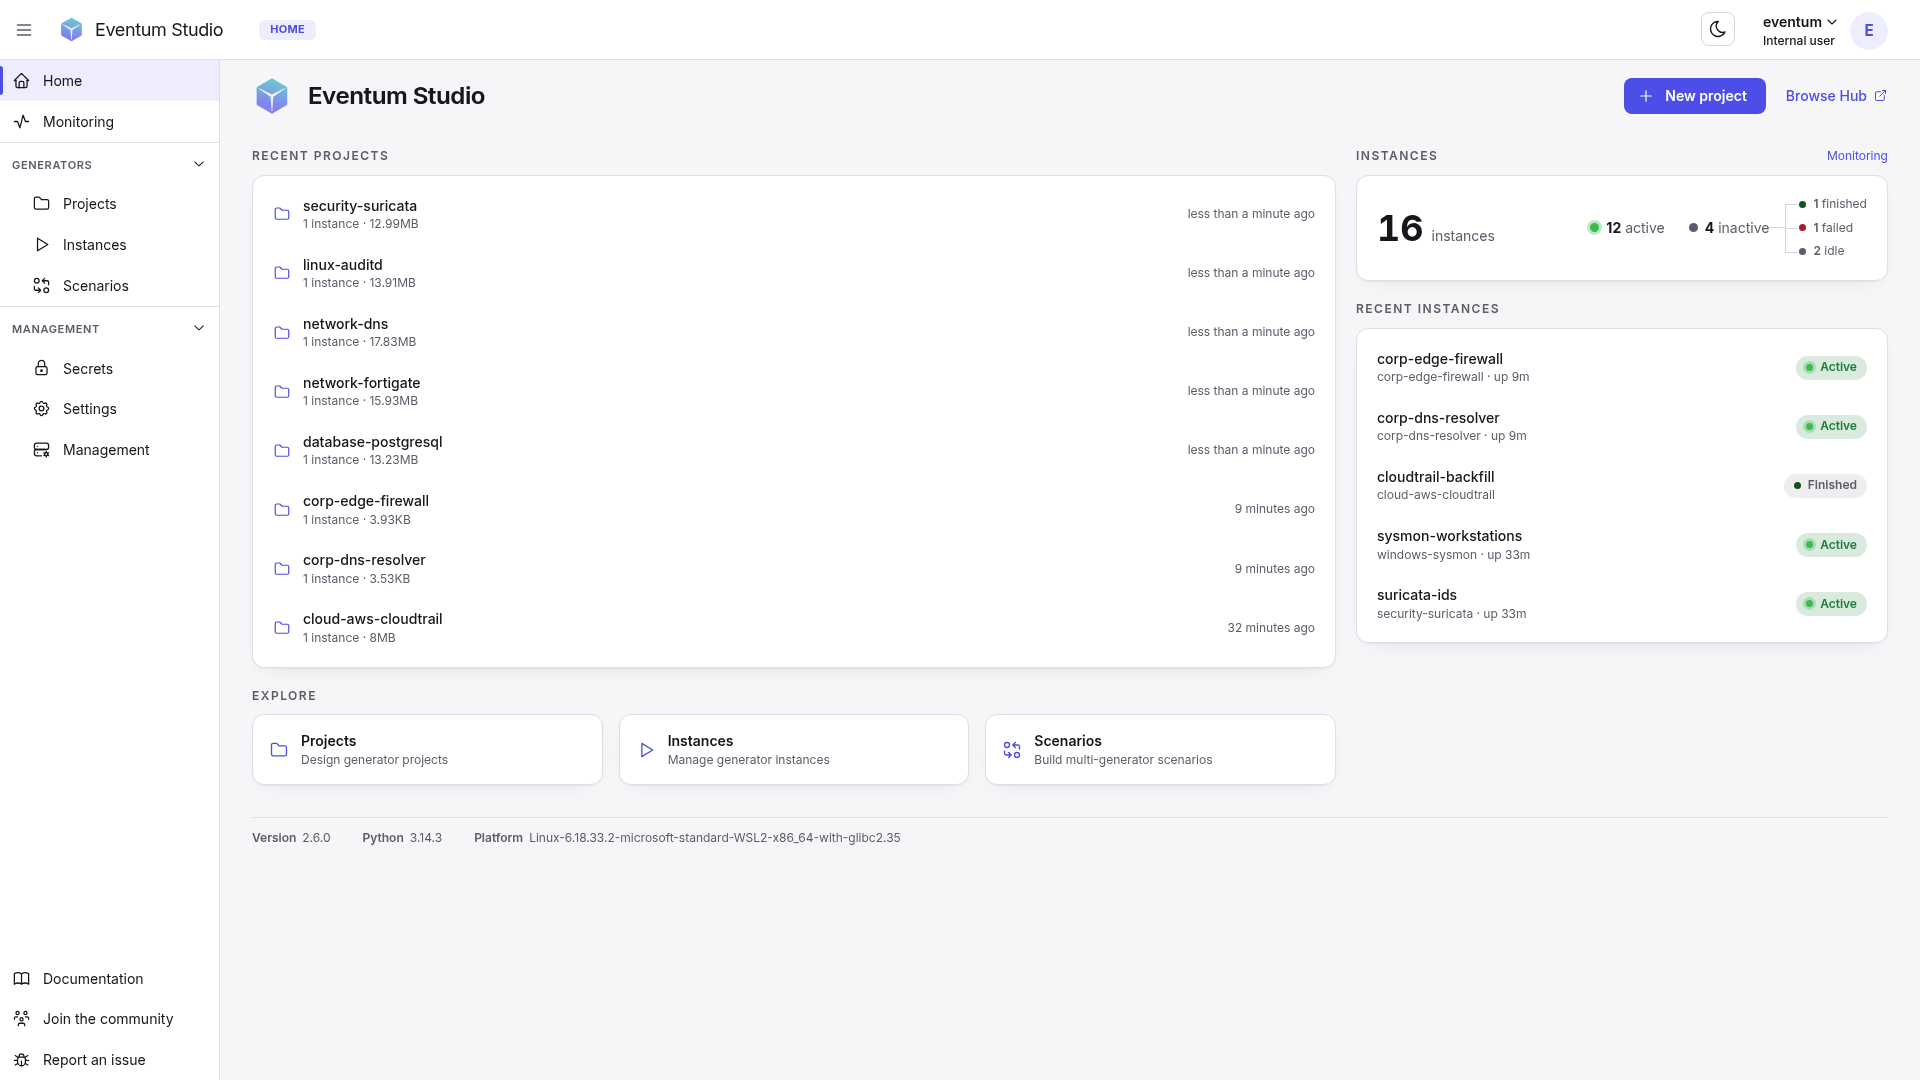This screenshot has width=1920, height=1080.
Task: Click the Join the community people icon
Action: pyautogui.click(x=21, y=1019)
